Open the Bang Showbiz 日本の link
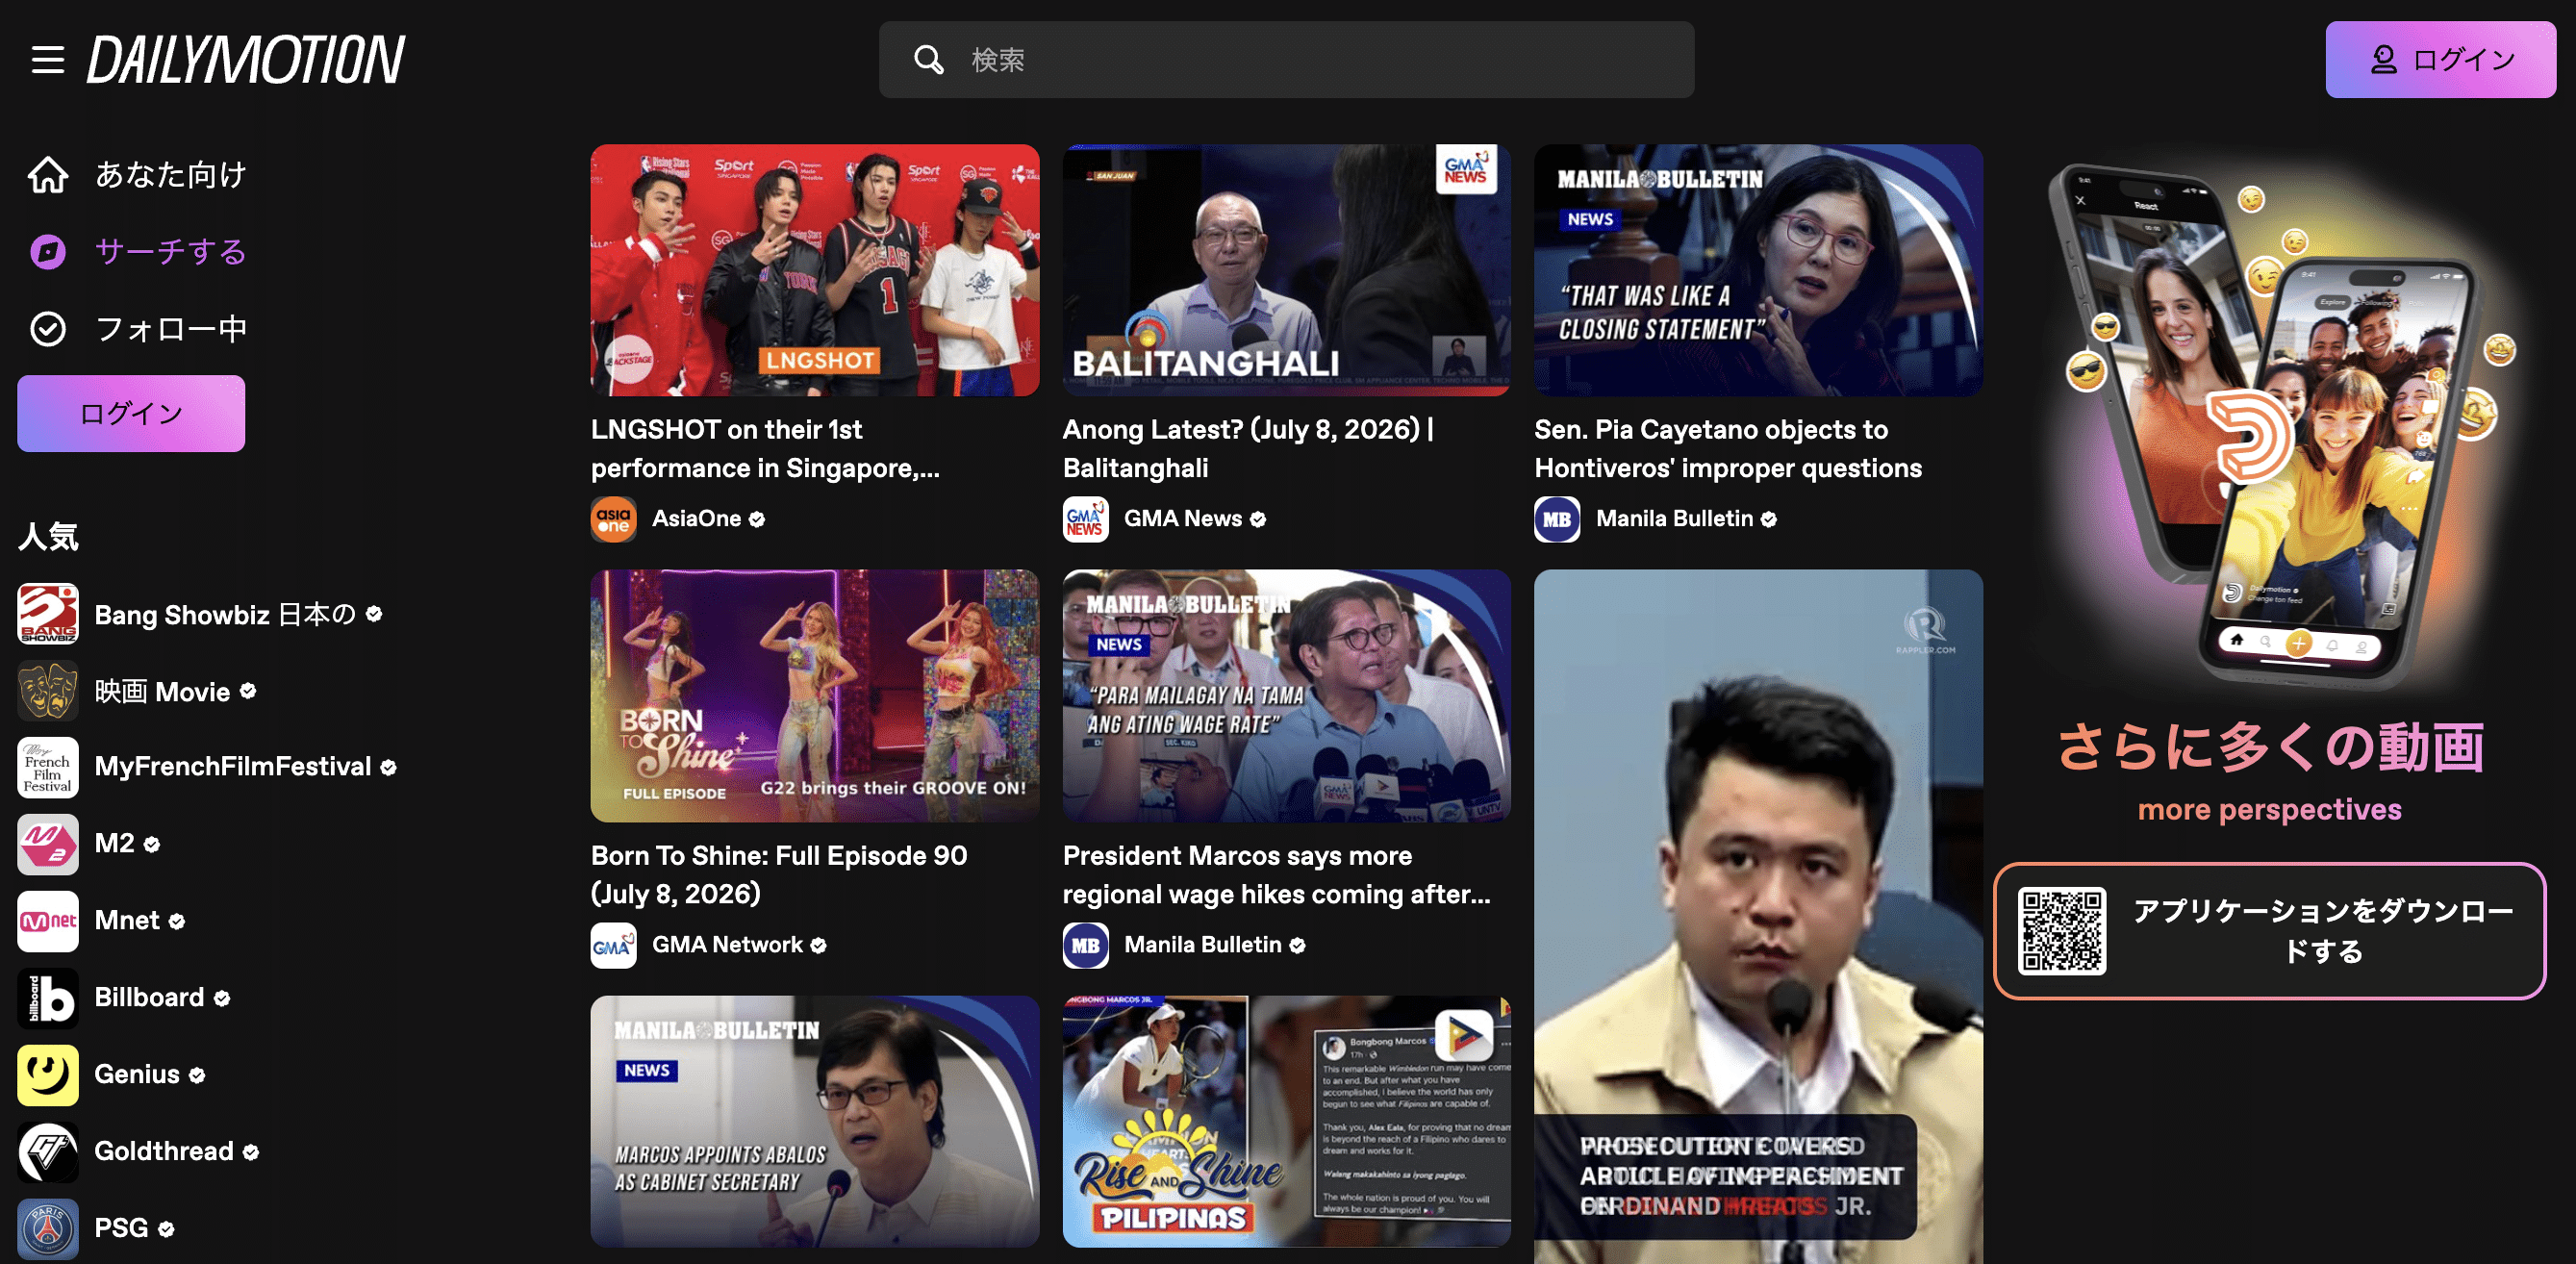The height and width of the screenshot is (1264, 2576). coord(225,614)
